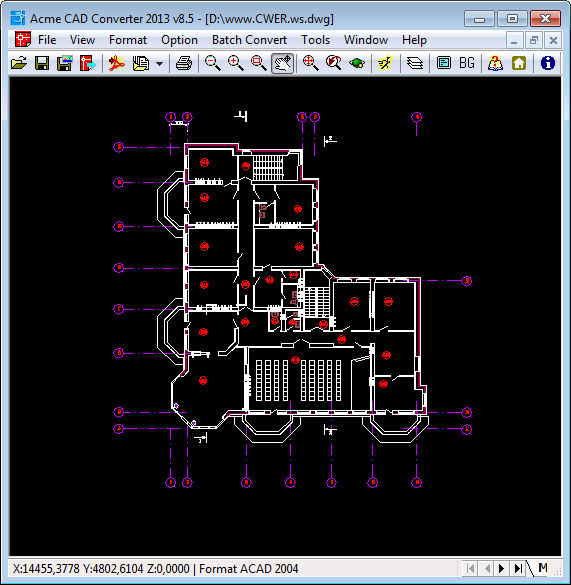Zoom out with minus magnifier

[212, 63]
